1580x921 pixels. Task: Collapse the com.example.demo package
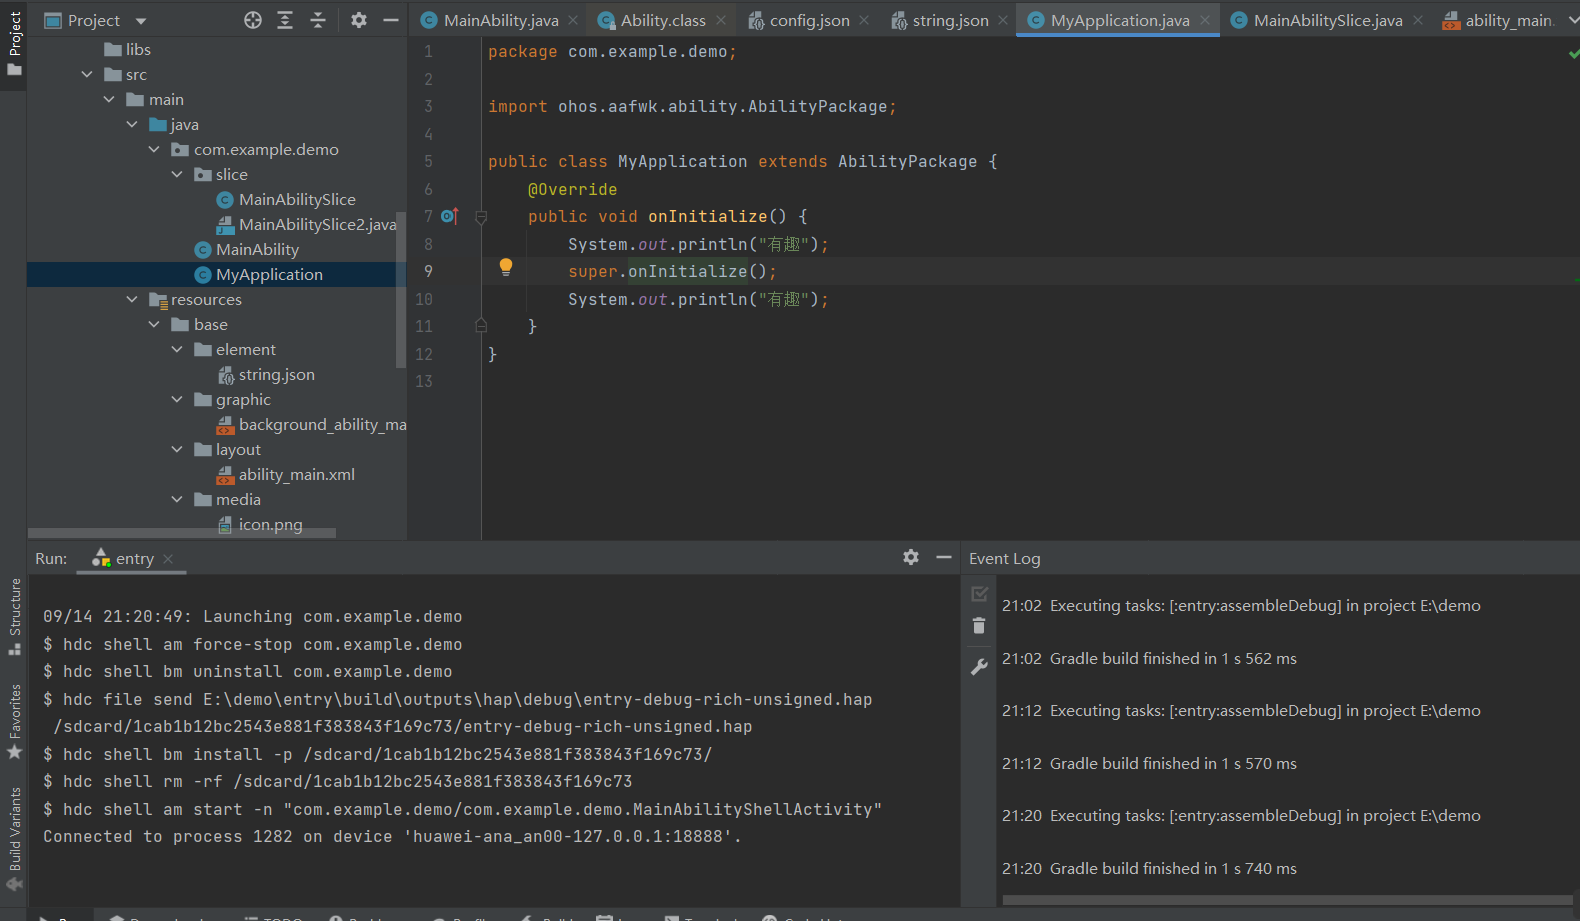(154, 149)
